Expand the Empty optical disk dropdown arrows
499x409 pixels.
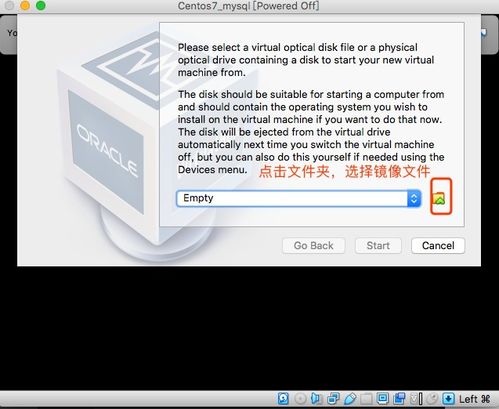point(414,199)
